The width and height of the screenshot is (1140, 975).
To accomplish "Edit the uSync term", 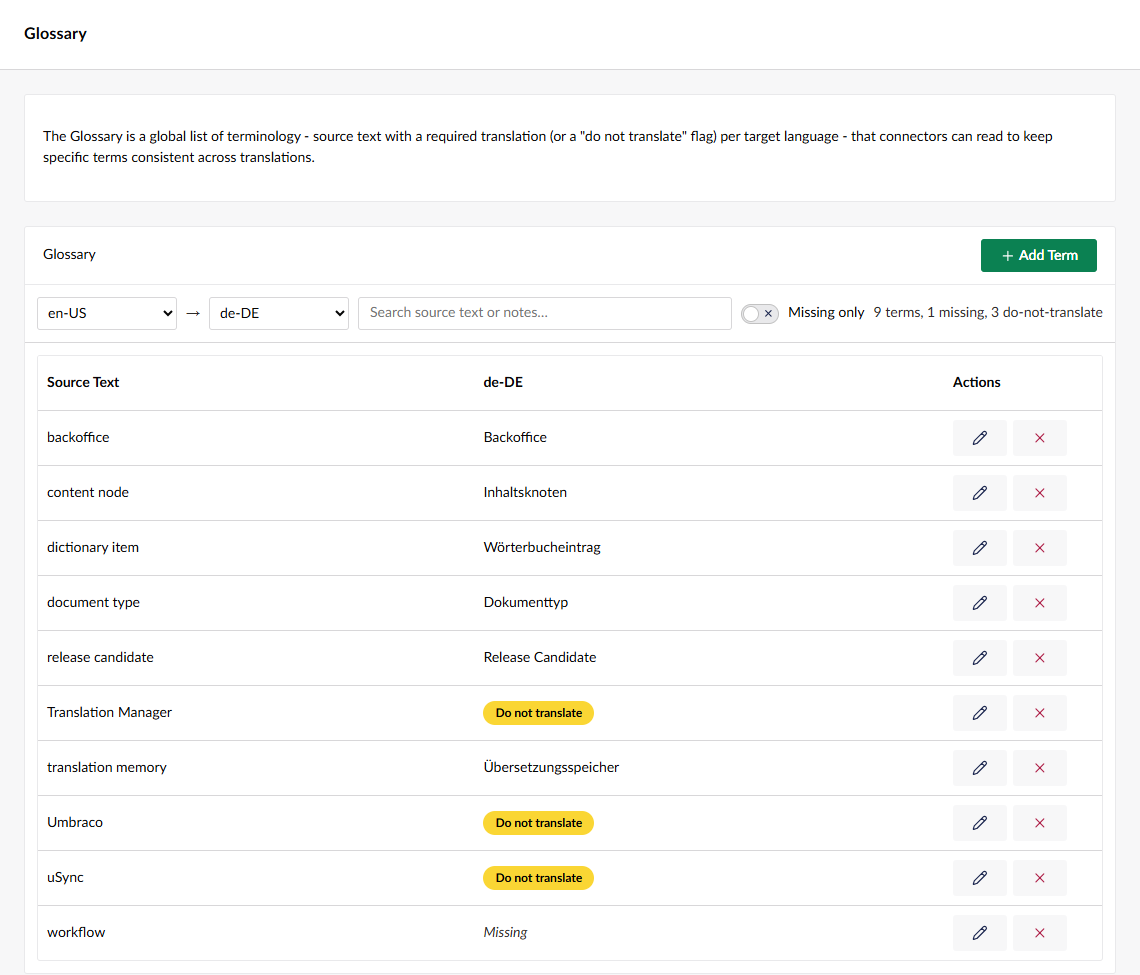I will click(x=979, y=878).
